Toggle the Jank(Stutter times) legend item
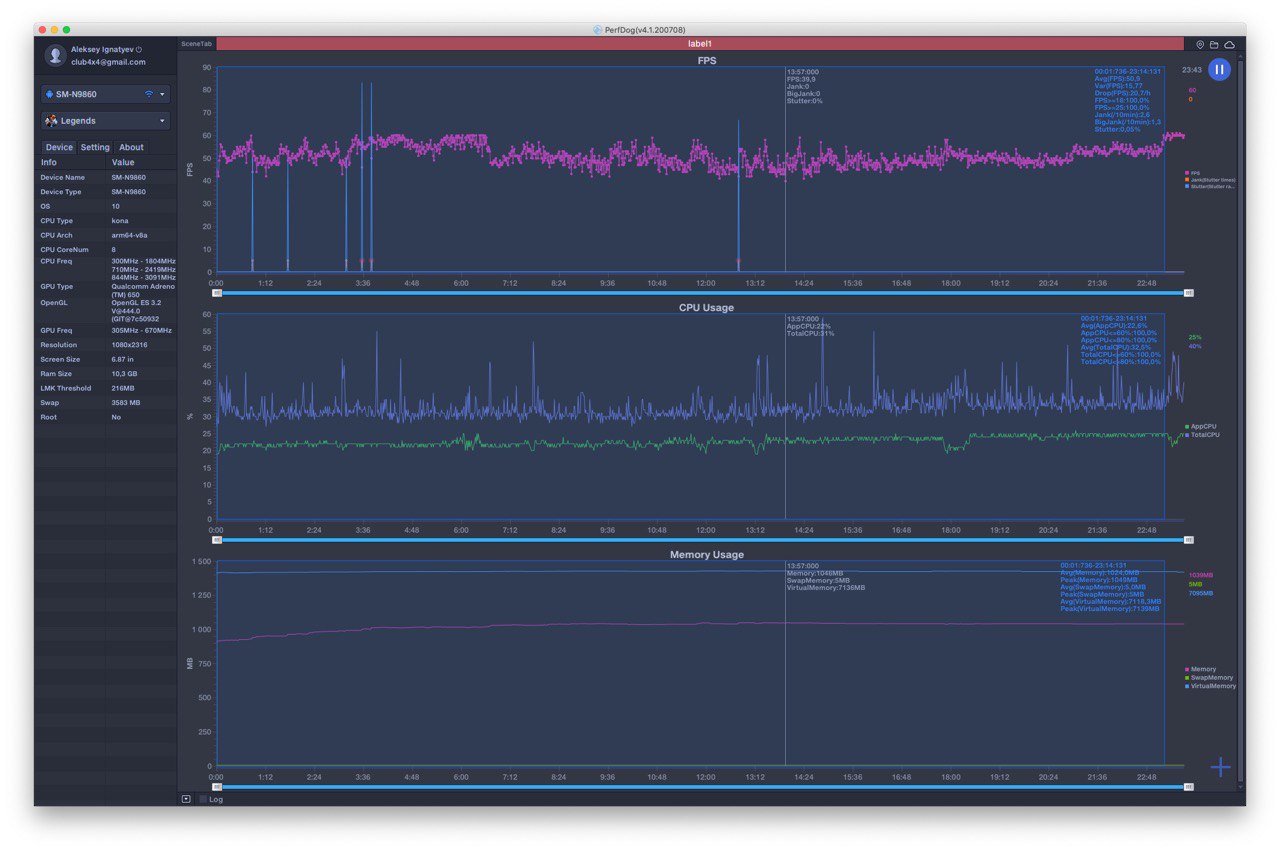 [x=1210, y=180]
